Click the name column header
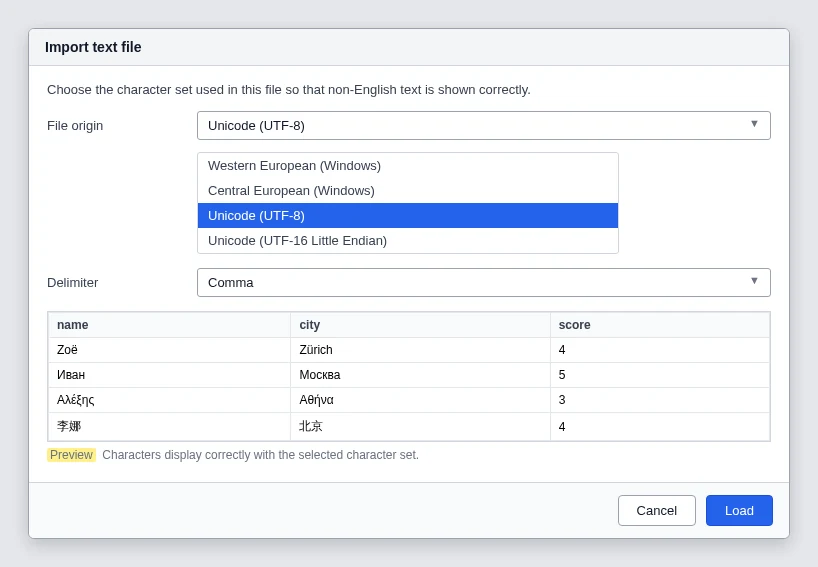Image resolution: width=818 pixels, height=567 pixels. click(x=169, y=324)
